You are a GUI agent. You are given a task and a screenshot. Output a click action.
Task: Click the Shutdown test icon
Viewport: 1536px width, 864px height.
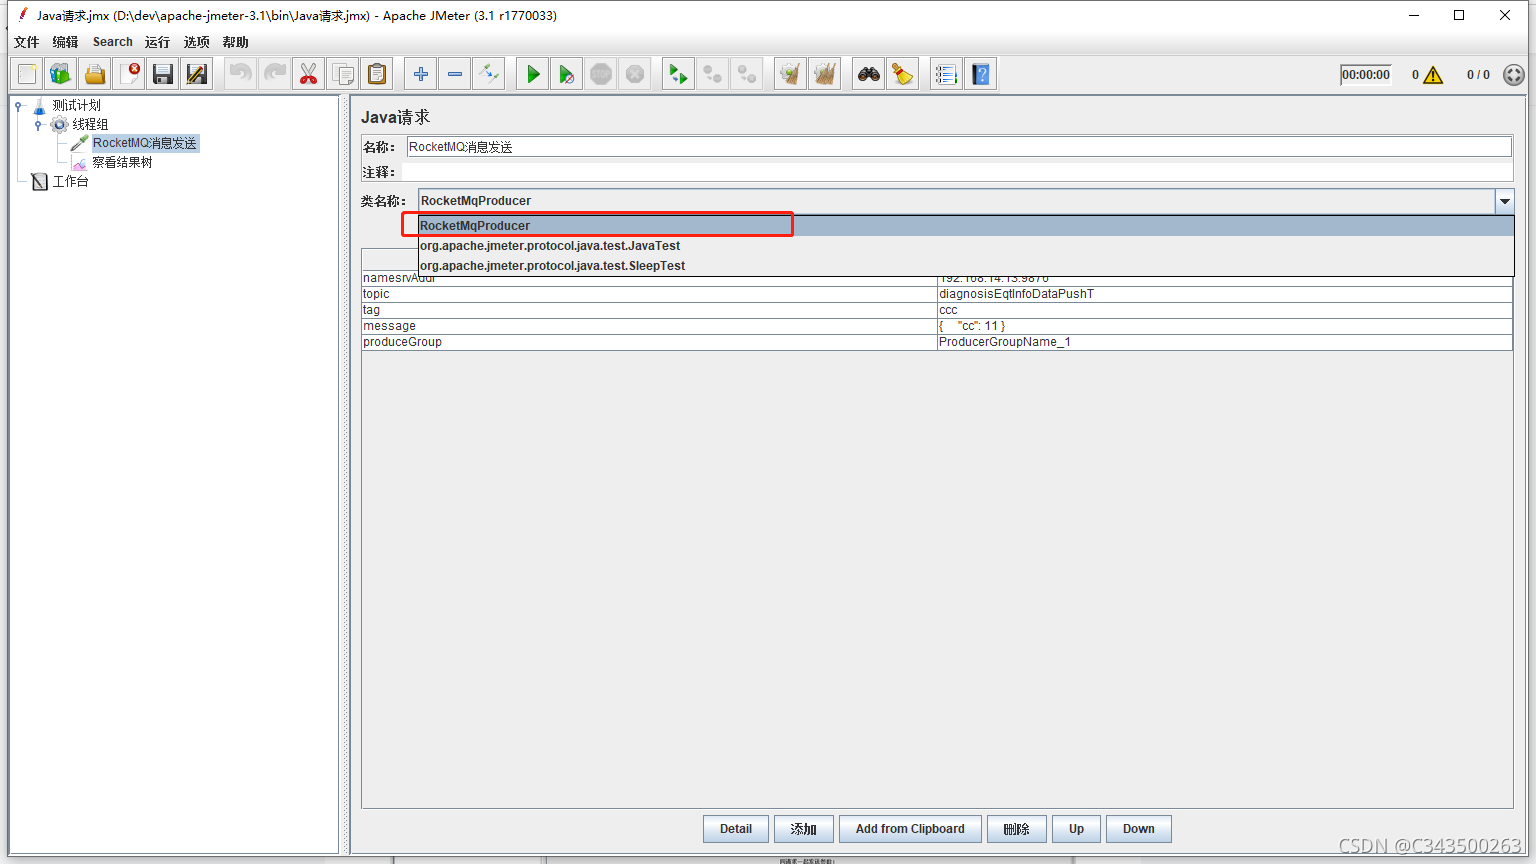click(635, 74)
